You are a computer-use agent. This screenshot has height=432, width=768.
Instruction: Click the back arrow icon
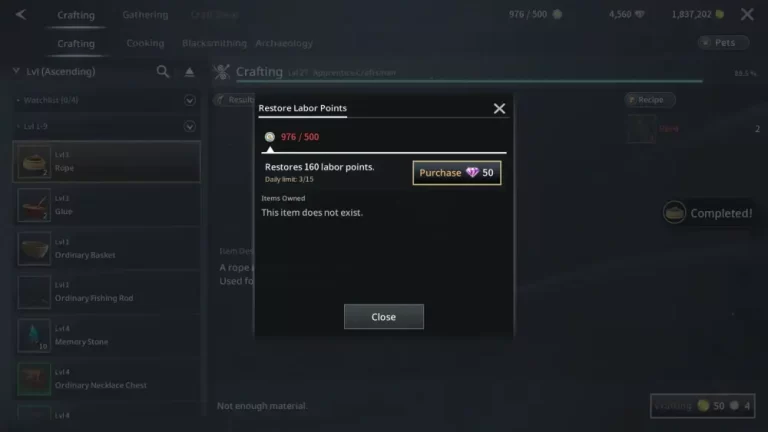point(21,14)
